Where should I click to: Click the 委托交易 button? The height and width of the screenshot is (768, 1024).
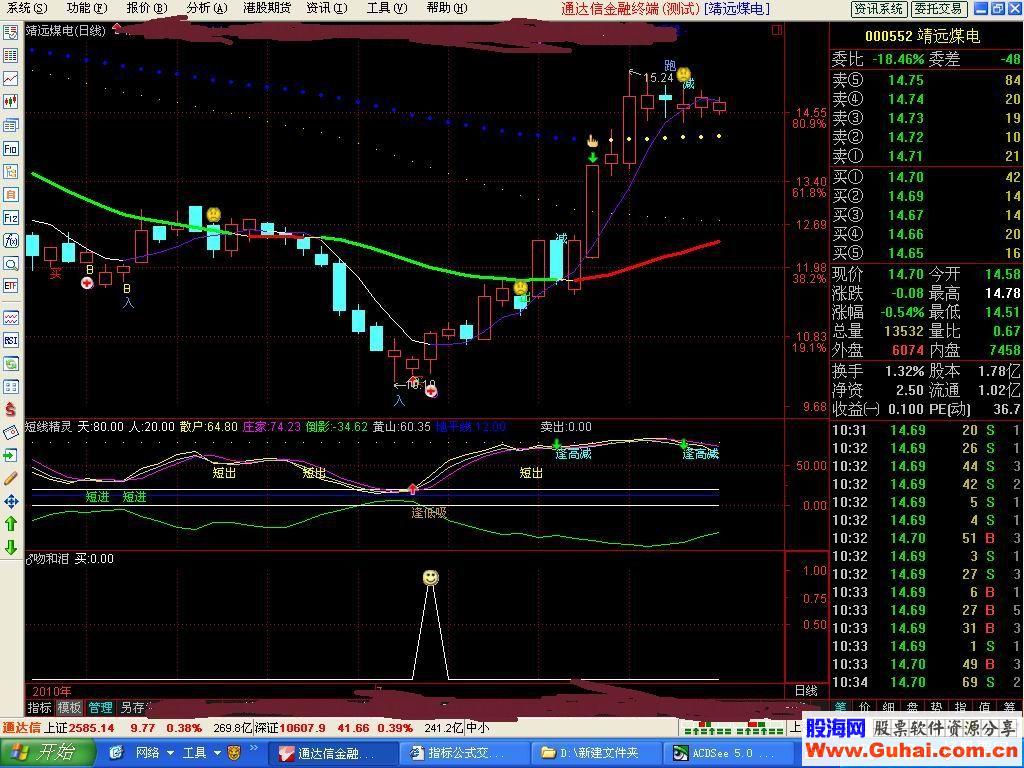[x=938, y=8]
